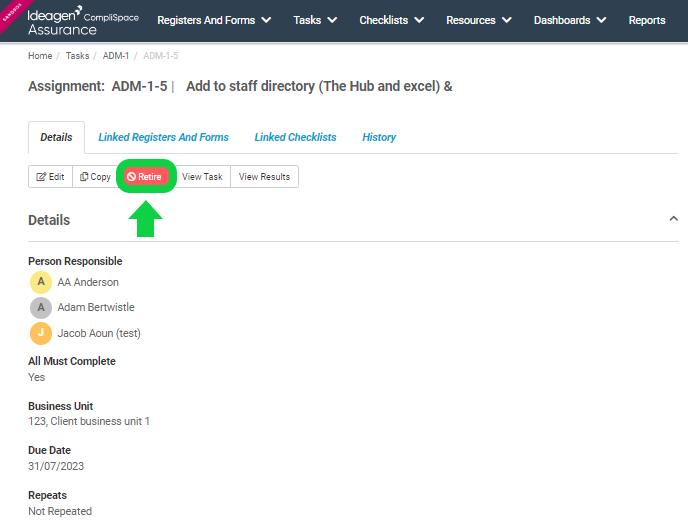
Task: Expand the Tasks navigation menu
Action: tap(315, 20)
